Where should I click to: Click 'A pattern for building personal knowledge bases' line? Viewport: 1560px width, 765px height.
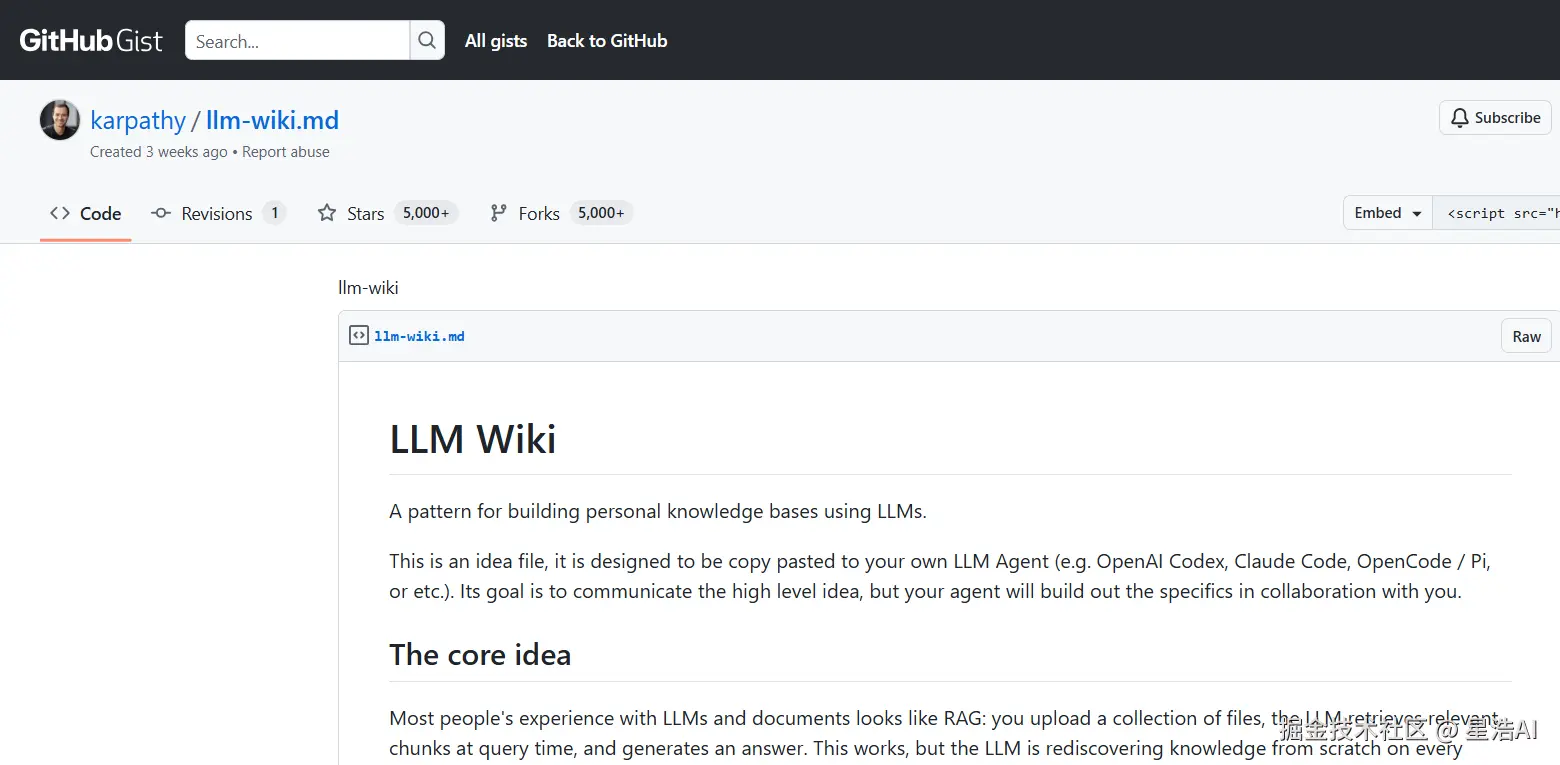pyautogui.click(x=658, y=511)
